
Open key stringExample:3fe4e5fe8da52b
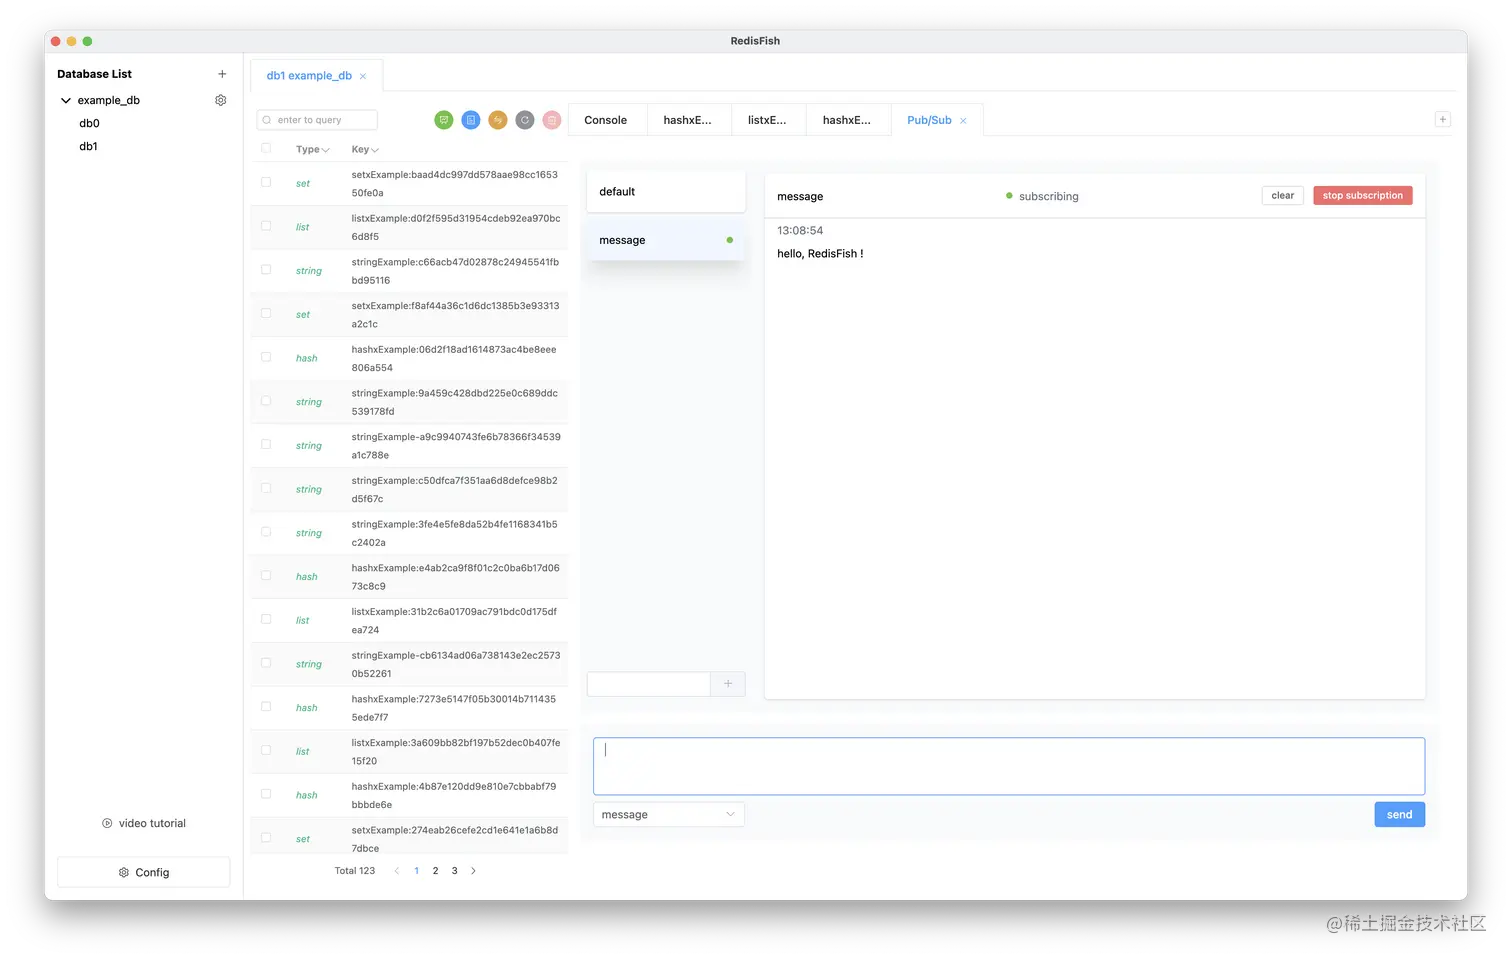tap(455, 533)
